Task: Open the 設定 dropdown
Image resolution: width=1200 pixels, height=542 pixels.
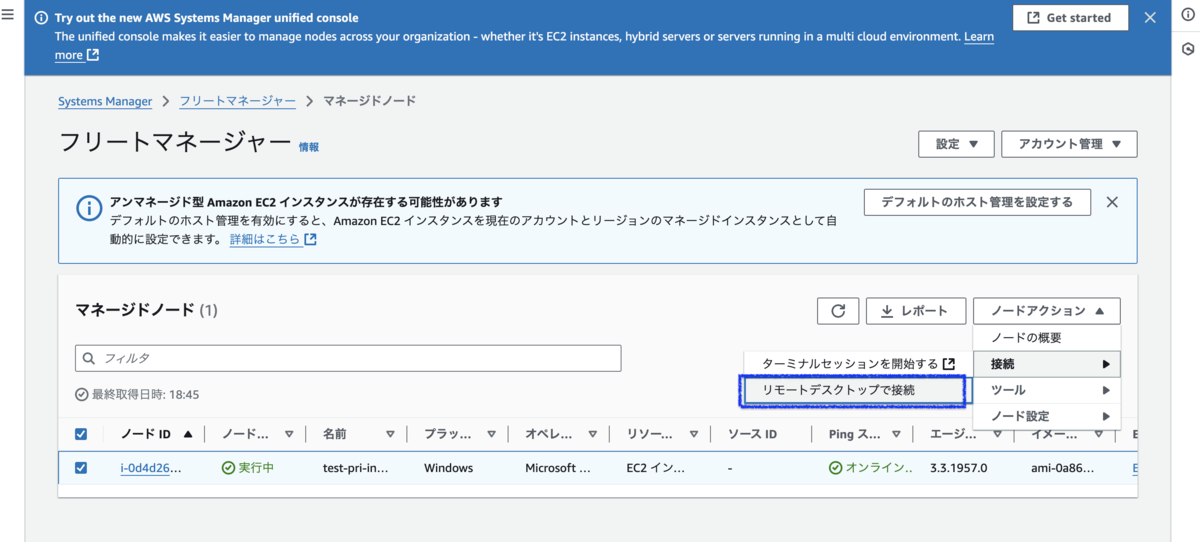Action: click(x=956, y=144)
